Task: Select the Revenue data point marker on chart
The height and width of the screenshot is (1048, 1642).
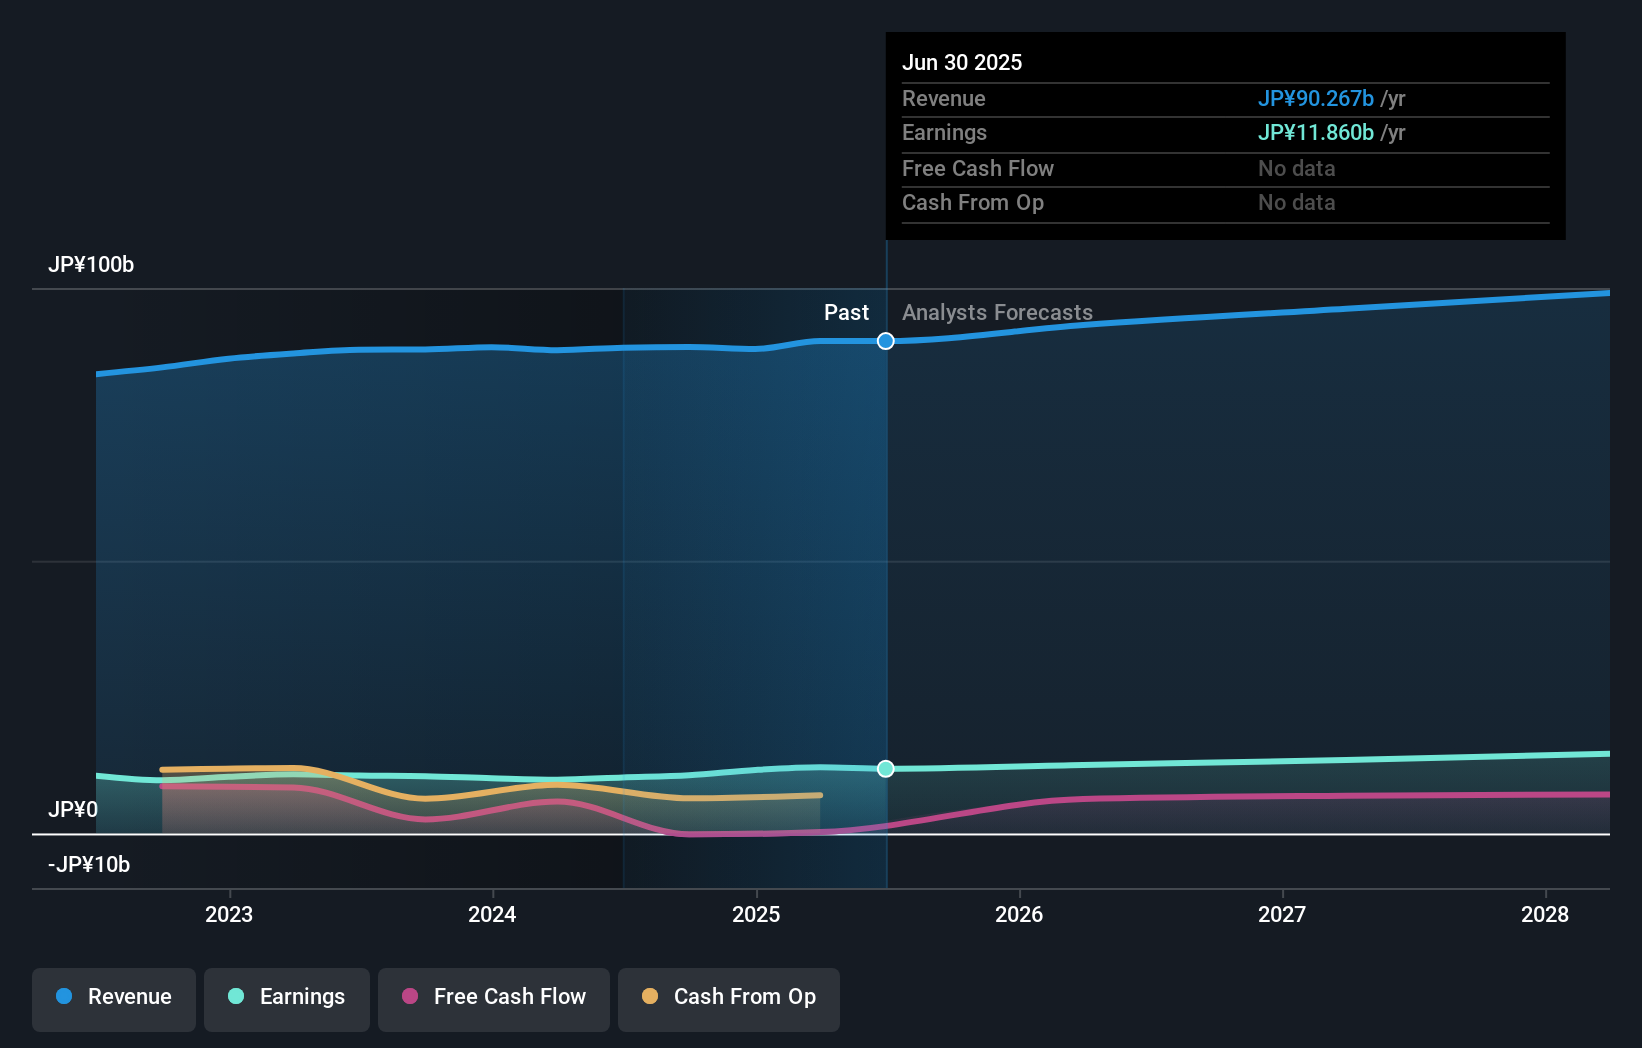Action: [x=885, y=341]
